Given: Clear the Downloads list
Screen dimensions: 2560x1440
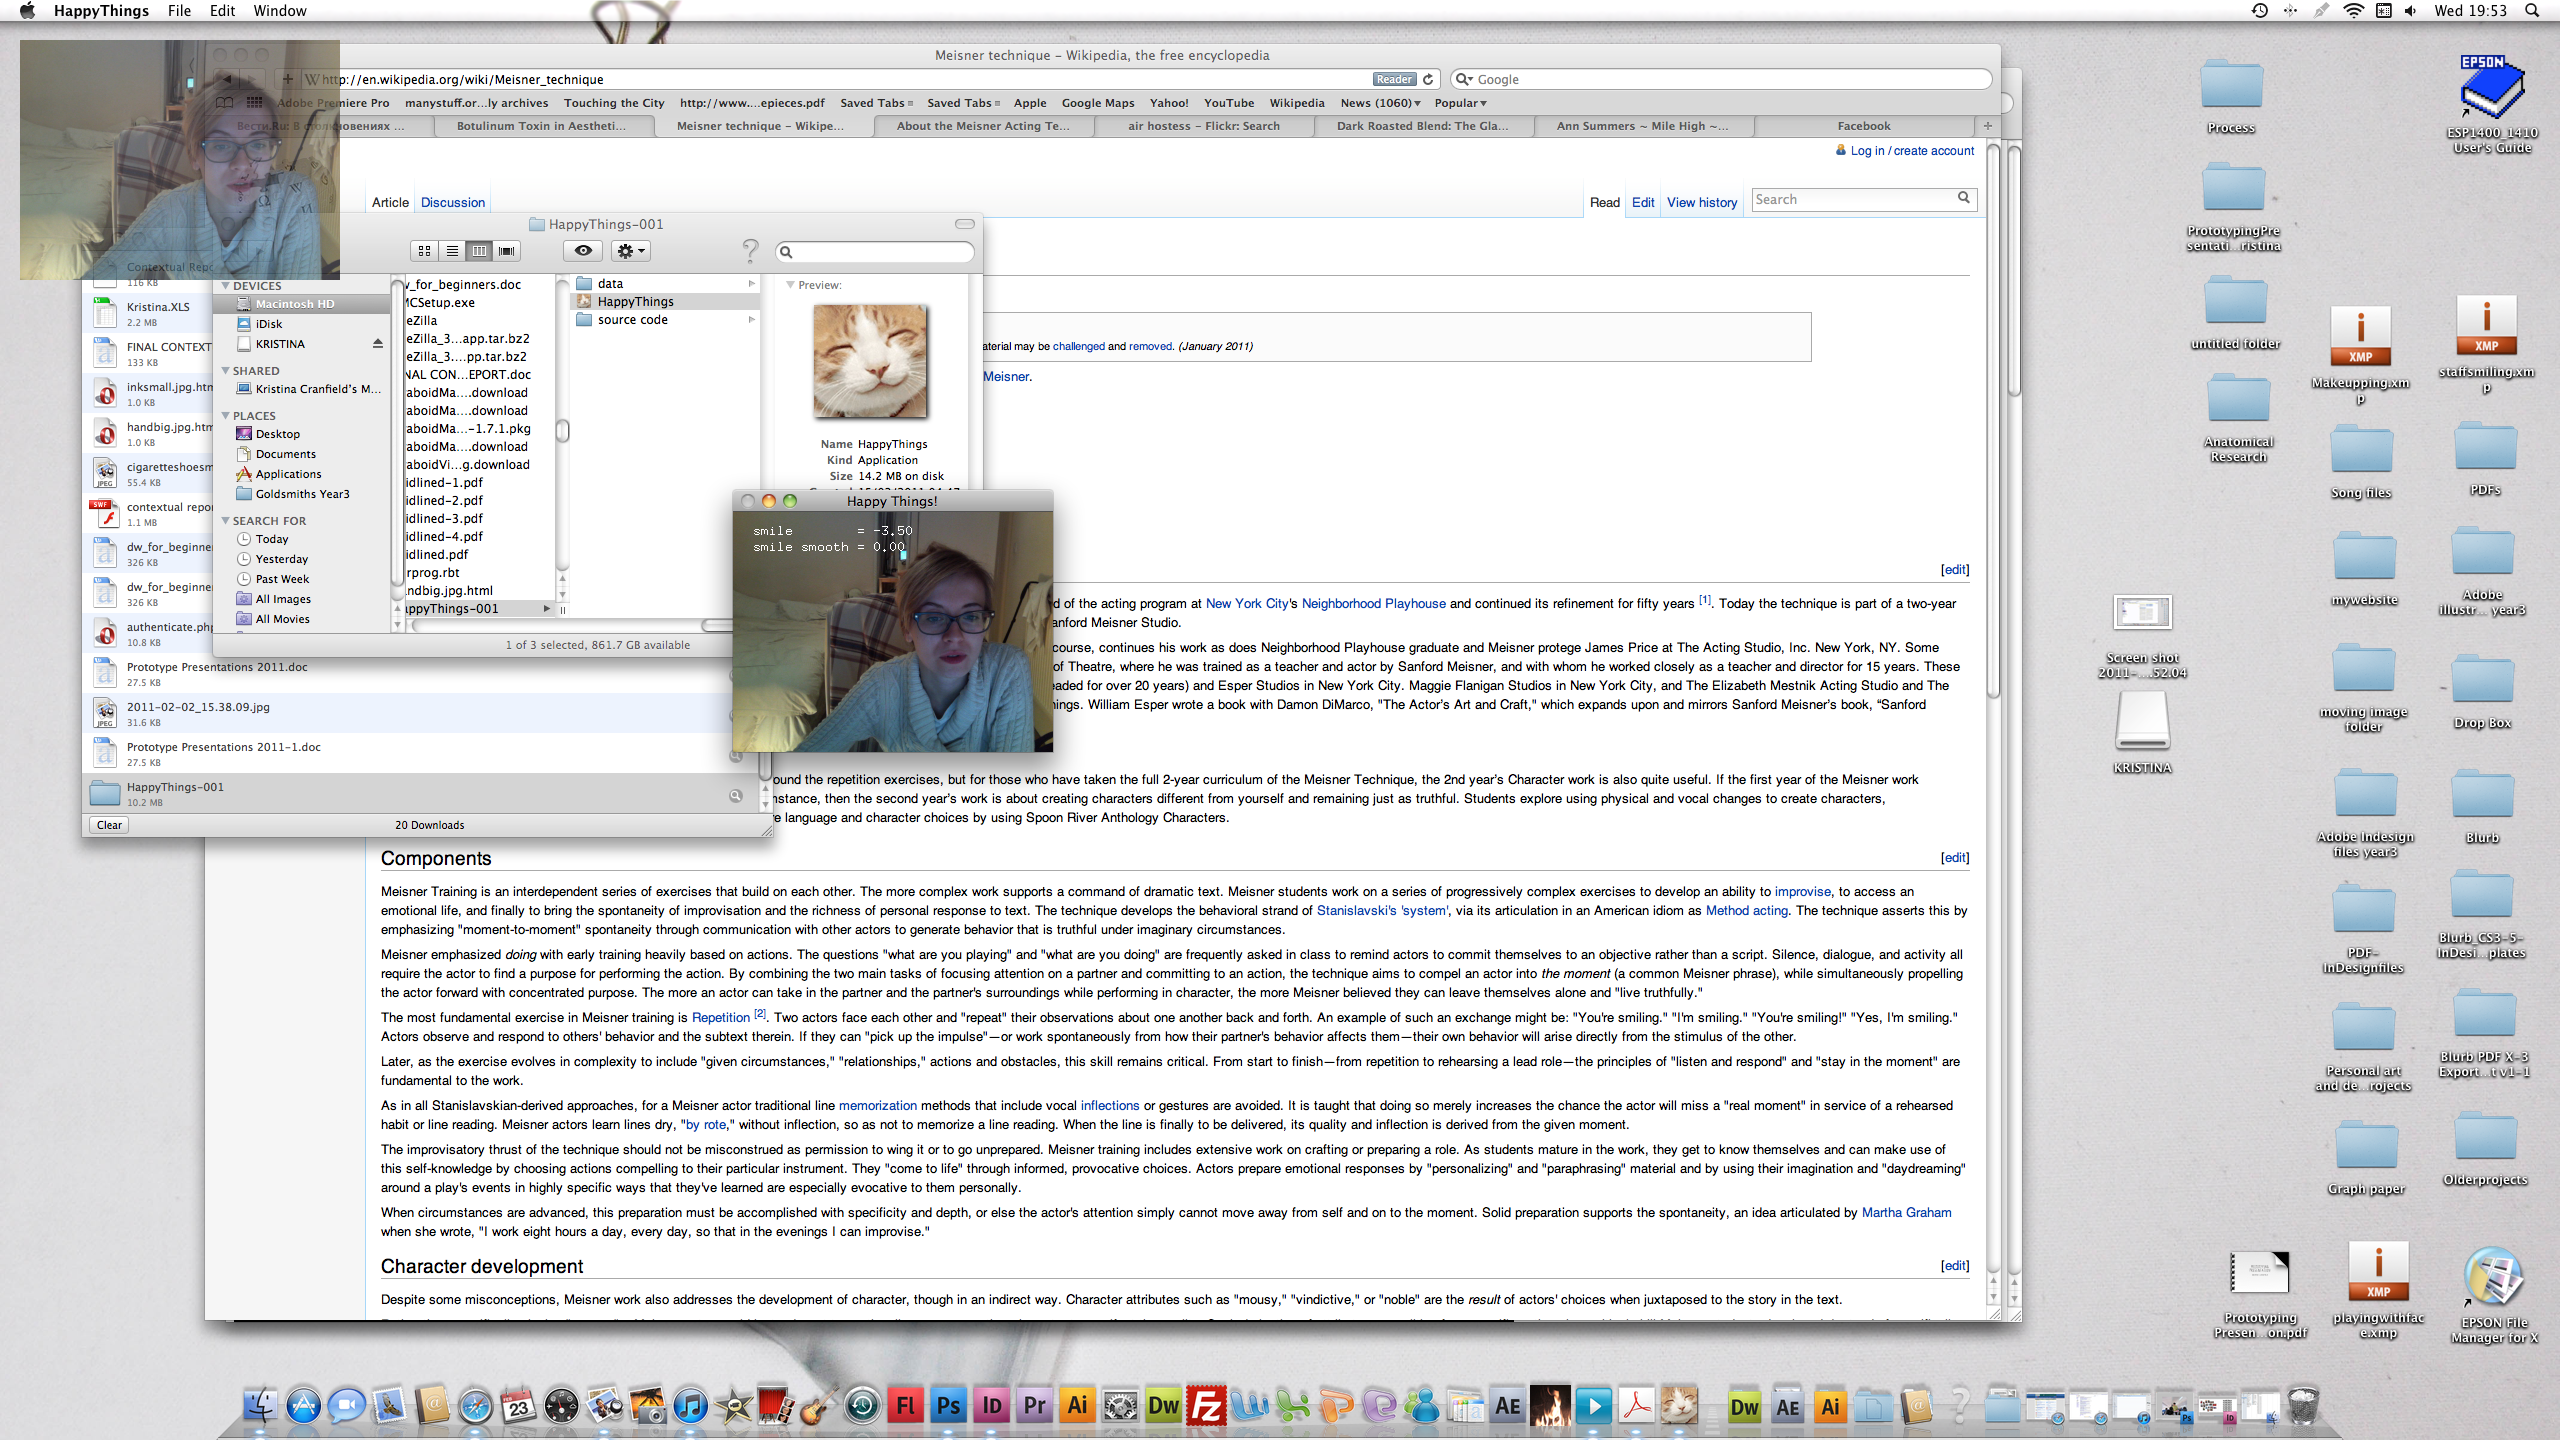Looking at the screenshot, I should [109, 825].
